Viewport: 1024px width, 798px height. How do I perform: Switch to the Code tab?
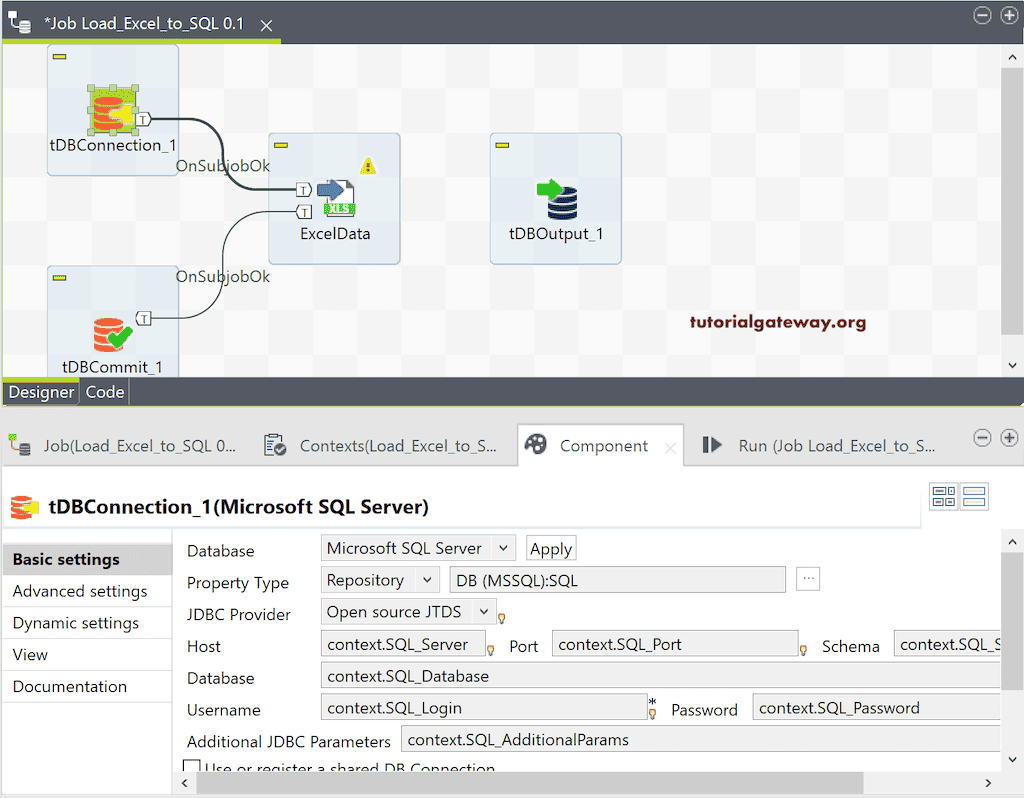[104, 391]
